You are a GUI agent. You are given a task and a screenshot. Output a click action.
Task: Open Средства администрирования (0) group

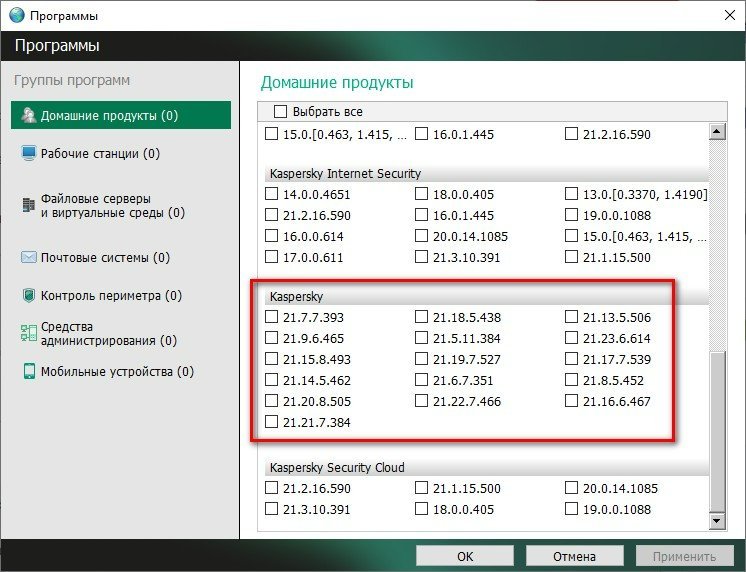click(98, 333)
